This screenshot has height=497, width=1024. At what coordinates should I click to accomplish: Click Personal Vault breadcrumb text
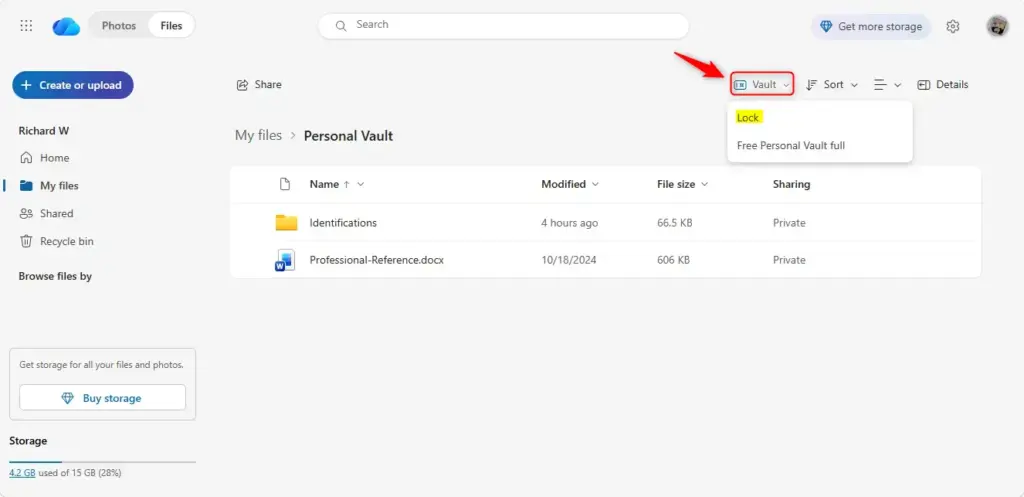pos(349,136)
